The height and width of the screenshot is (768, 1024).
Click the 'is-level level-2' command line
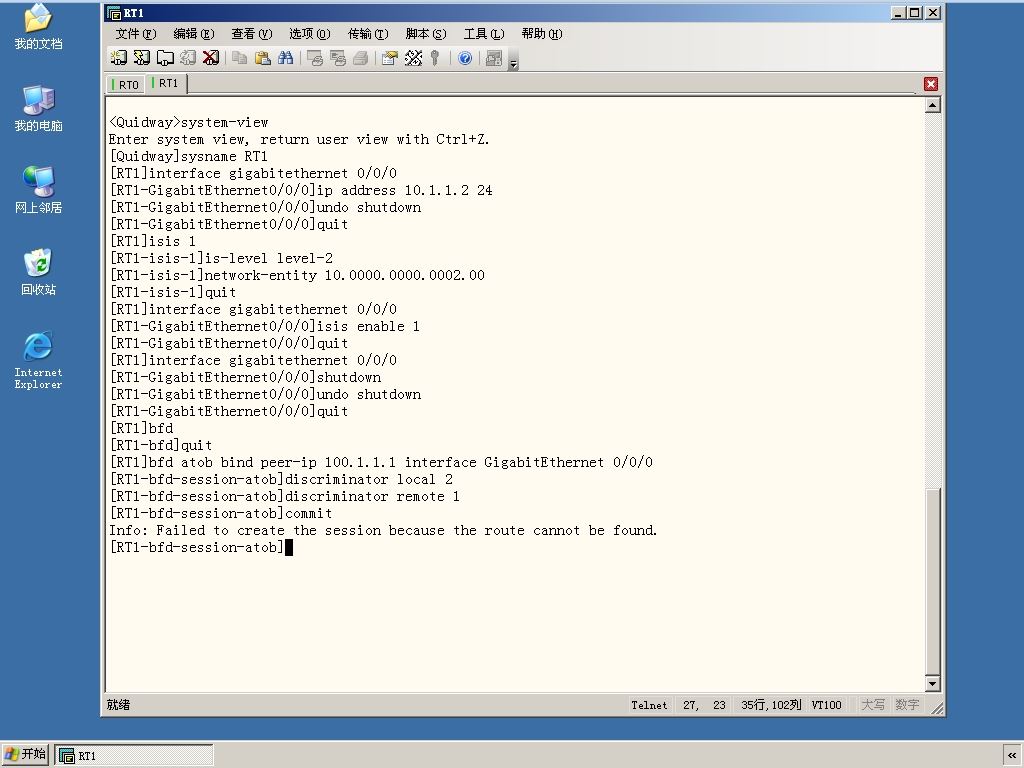221,258
